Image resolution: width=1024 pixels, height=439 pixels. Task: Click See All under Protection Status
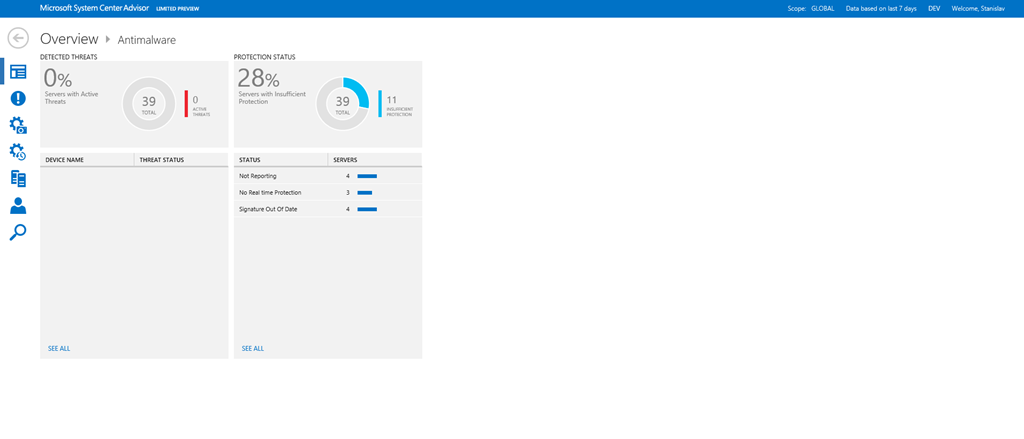click(x=253, y=348)
